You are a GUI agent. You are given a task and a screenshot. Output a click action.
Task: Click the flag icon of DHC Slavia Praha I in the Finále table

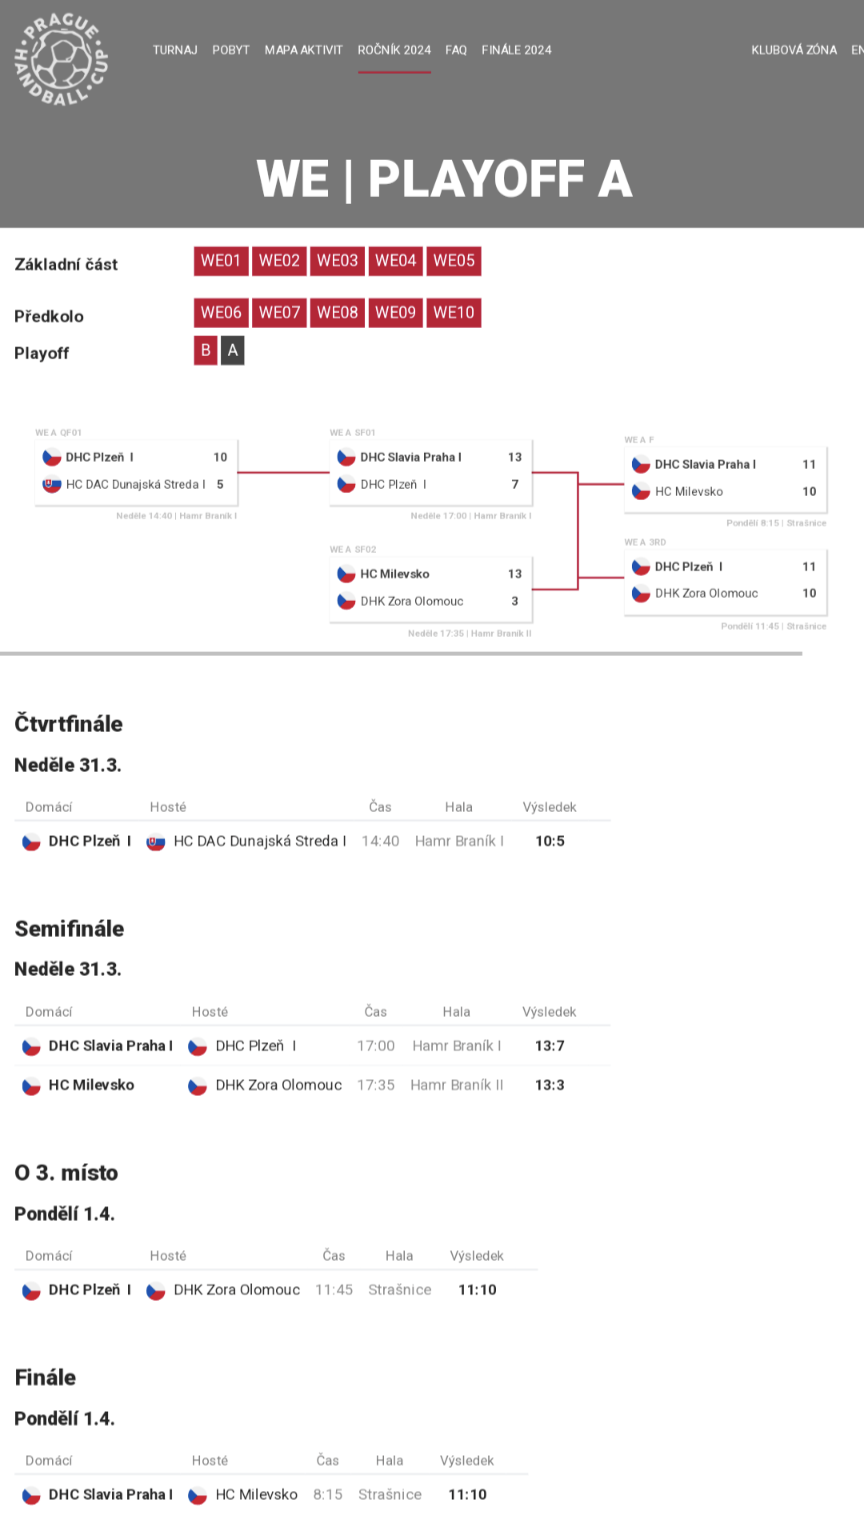coord(32,1496)
